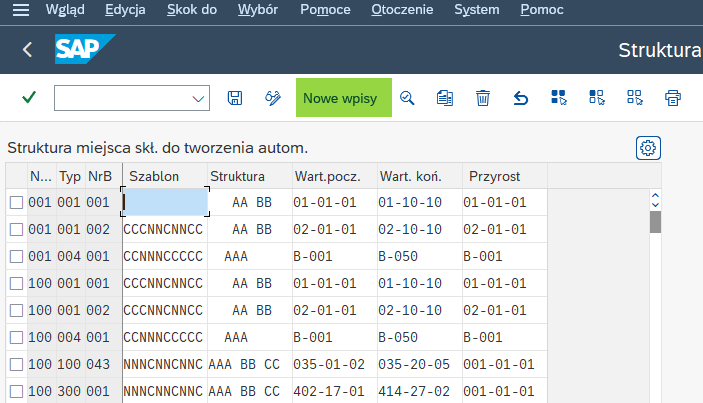Mark the row 001 004 001 checkbox

[x=15, y=256]
